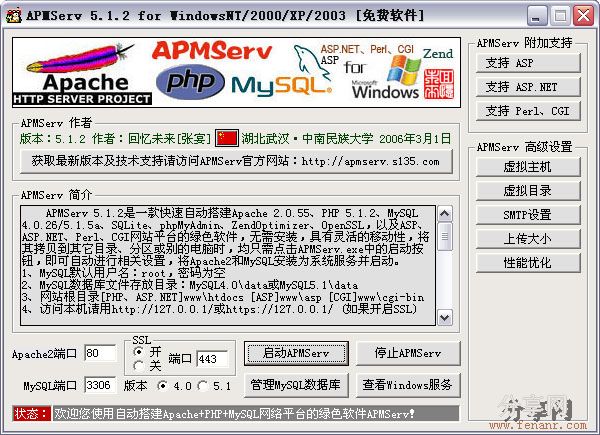600x435 pixels.
Task: Click the SSL 端口 input field showing 443
Action: click(x=212, y=359)
